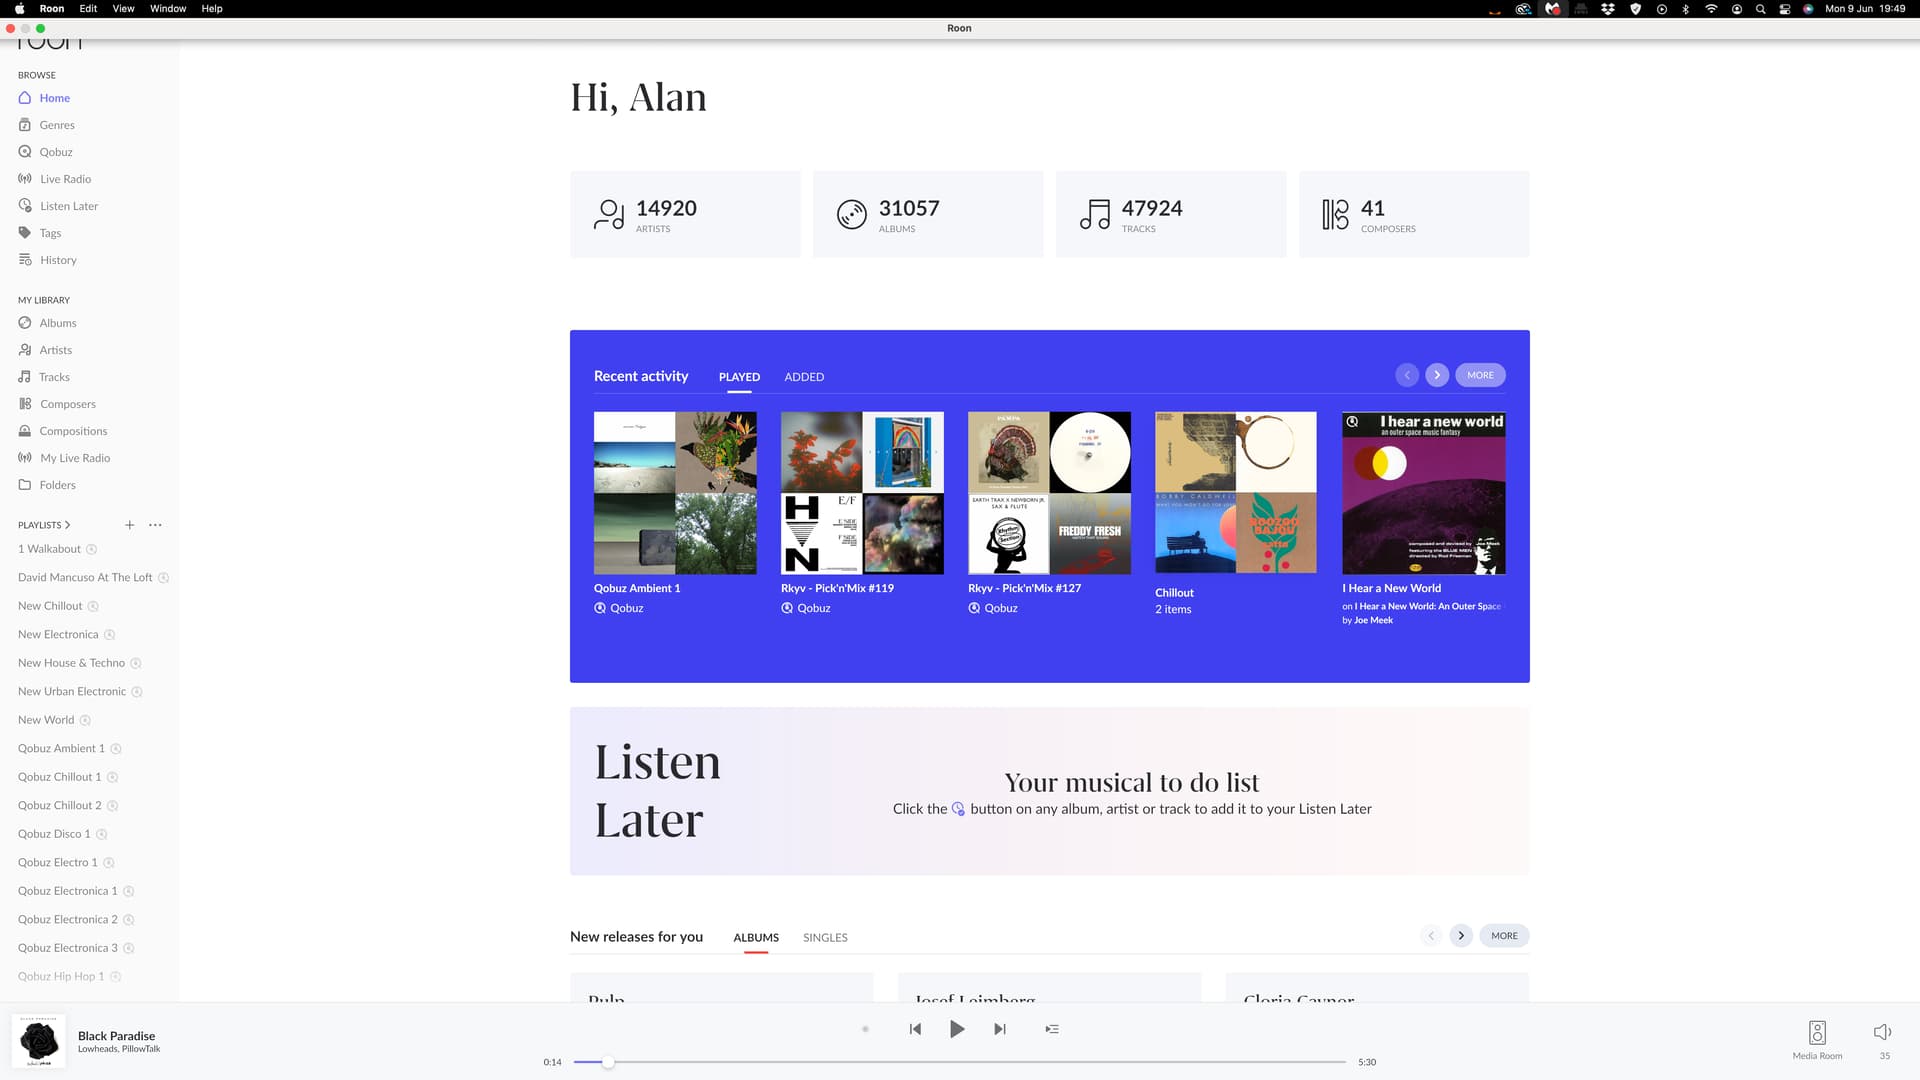
Task: Click More in Recent activity
Action: (x=1480, y=375)
